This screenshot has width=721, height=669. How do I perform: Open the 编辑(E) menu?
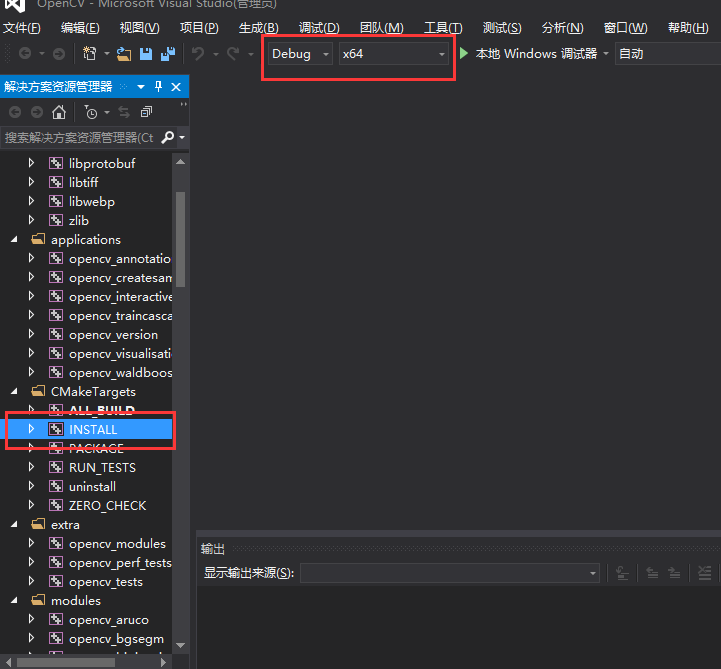pos(80,28)
